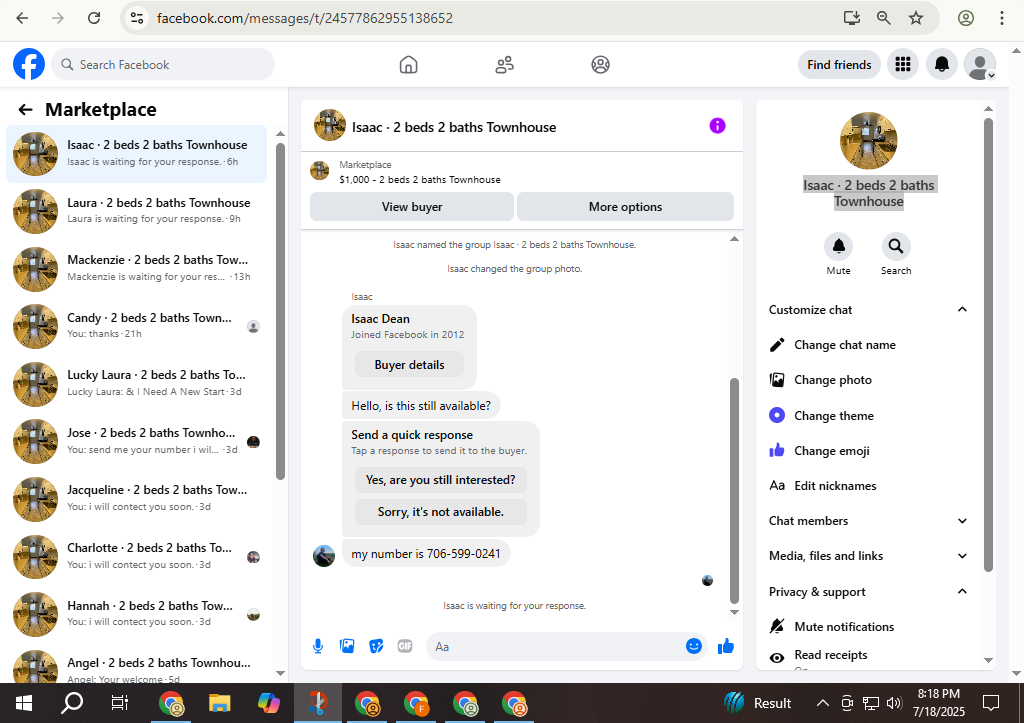Click the Find friends button
This screenshot has width=1024, height=723.
tap(839, 65)
